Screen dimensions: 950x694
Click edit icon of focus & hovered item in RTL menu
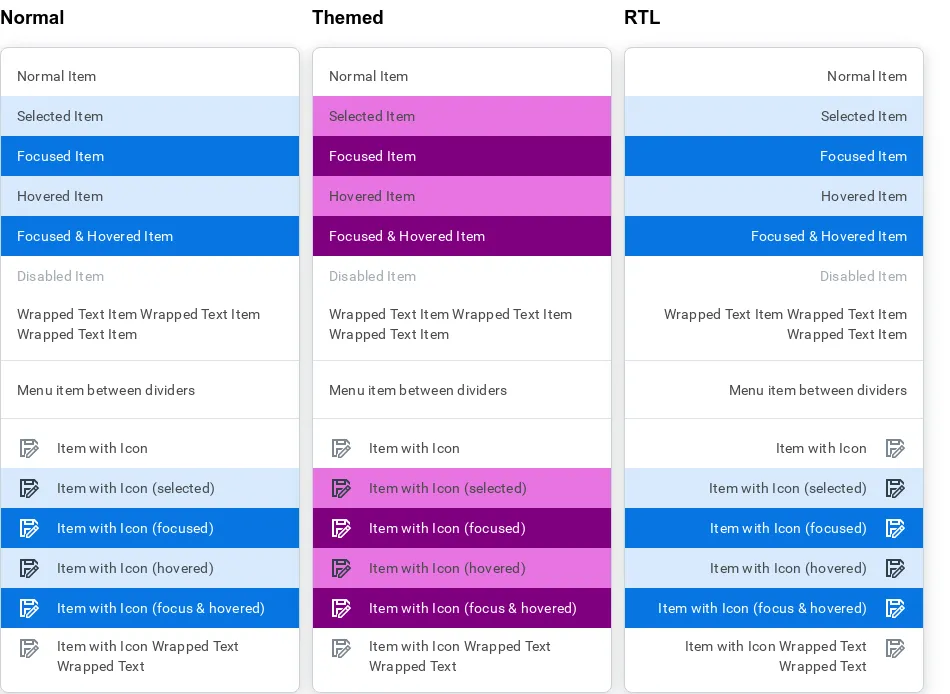point(895,609)
